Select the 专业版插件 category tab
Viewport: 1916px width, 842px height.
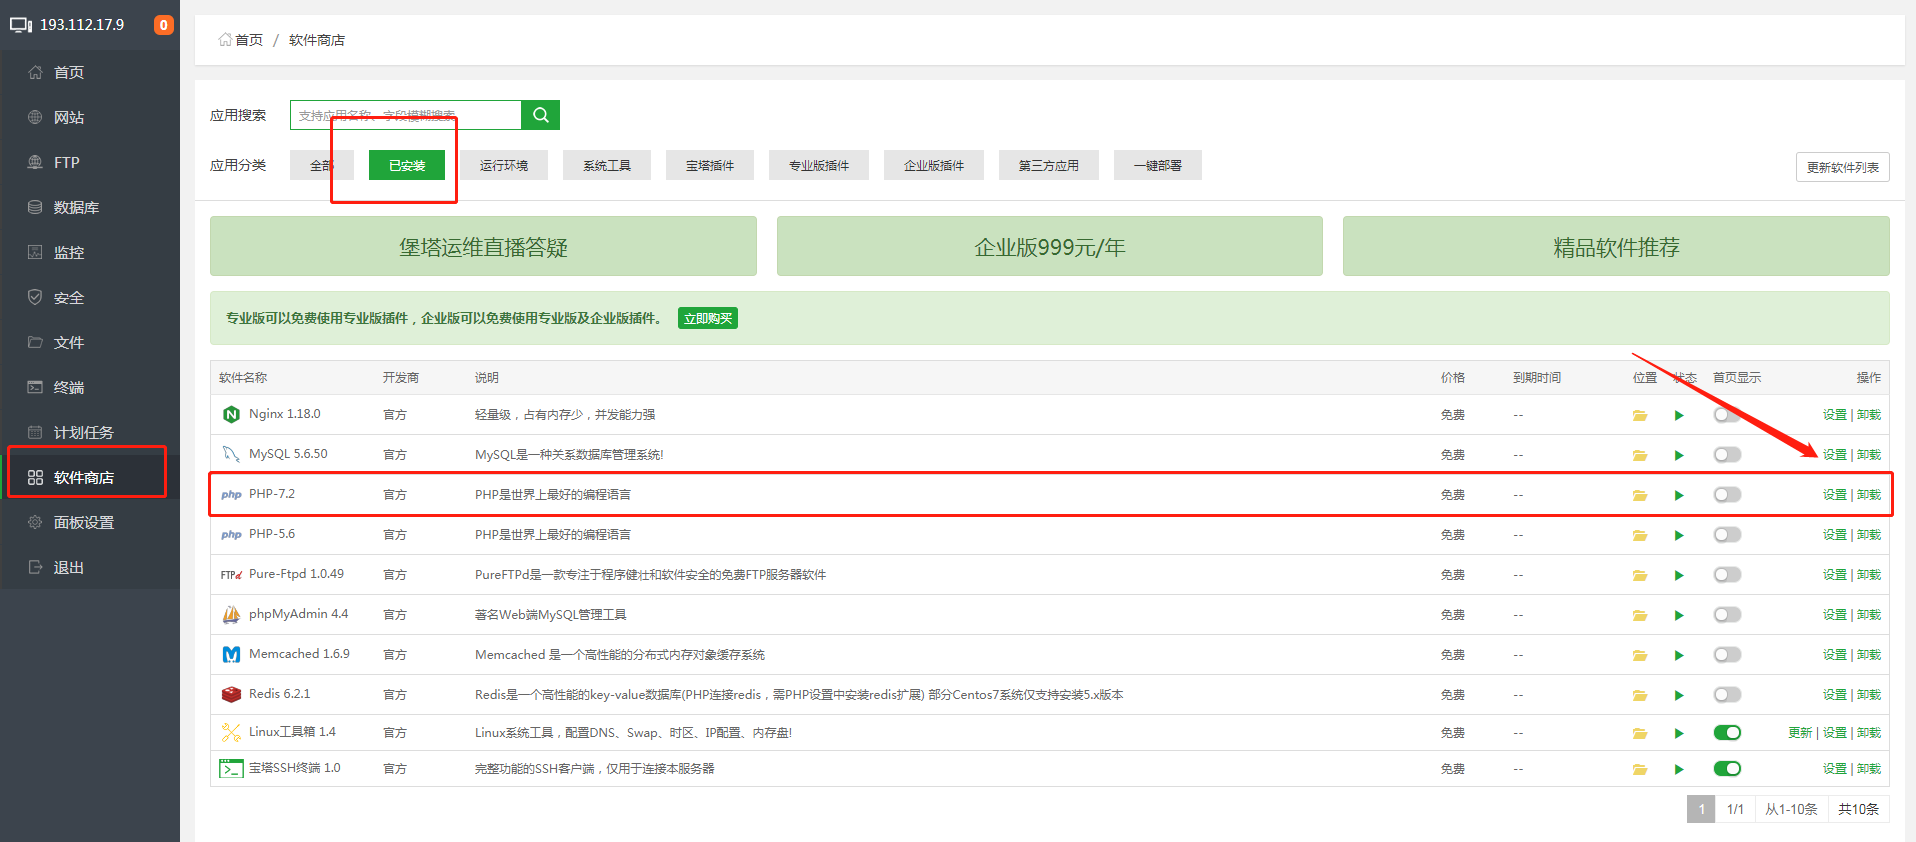[x=819, y=165]
